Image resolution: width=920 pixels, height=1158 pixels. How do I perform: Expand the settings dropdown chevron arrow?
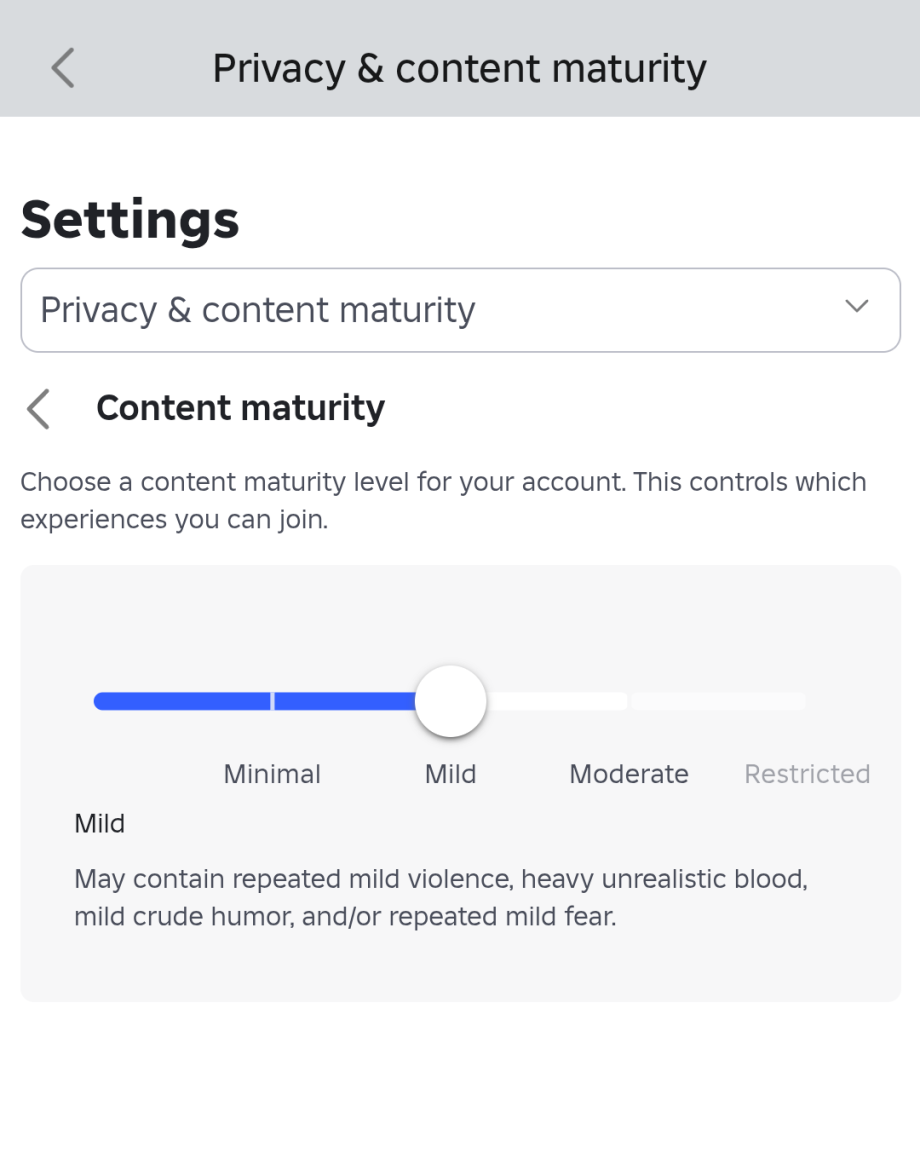tap(856, 307)
